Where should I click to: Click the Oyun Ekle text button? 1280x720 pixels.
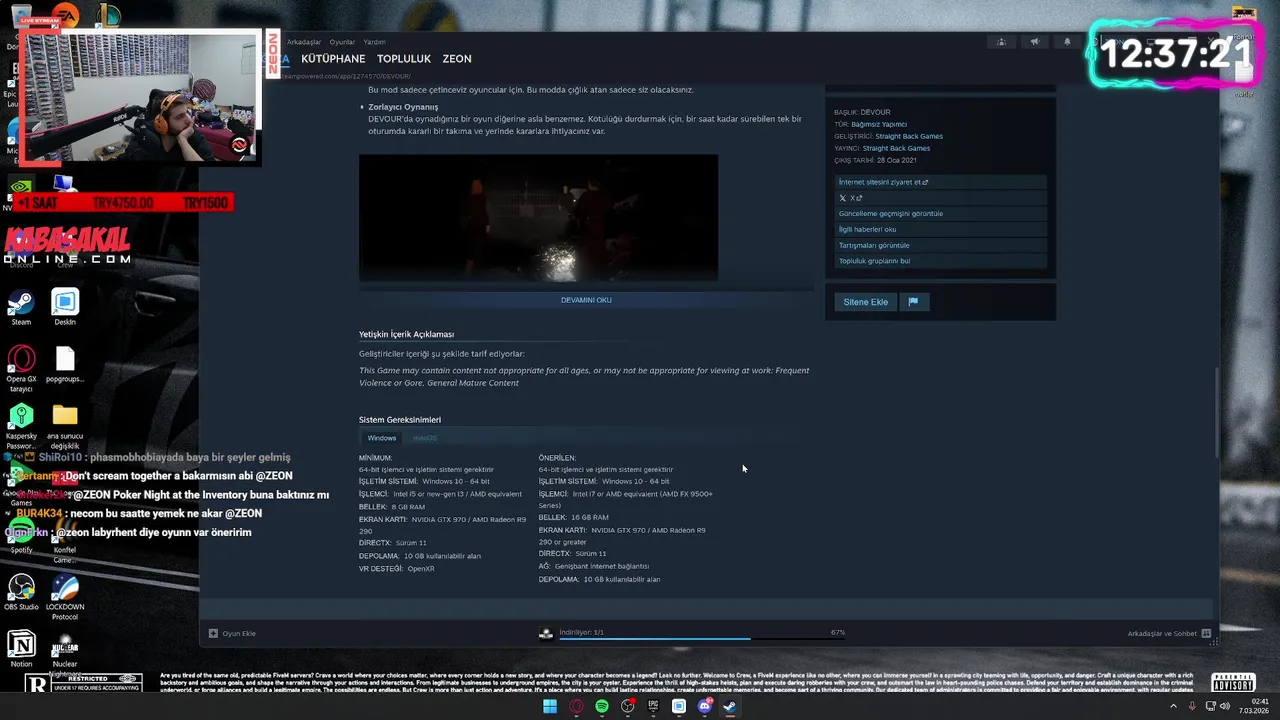(239, 633)
